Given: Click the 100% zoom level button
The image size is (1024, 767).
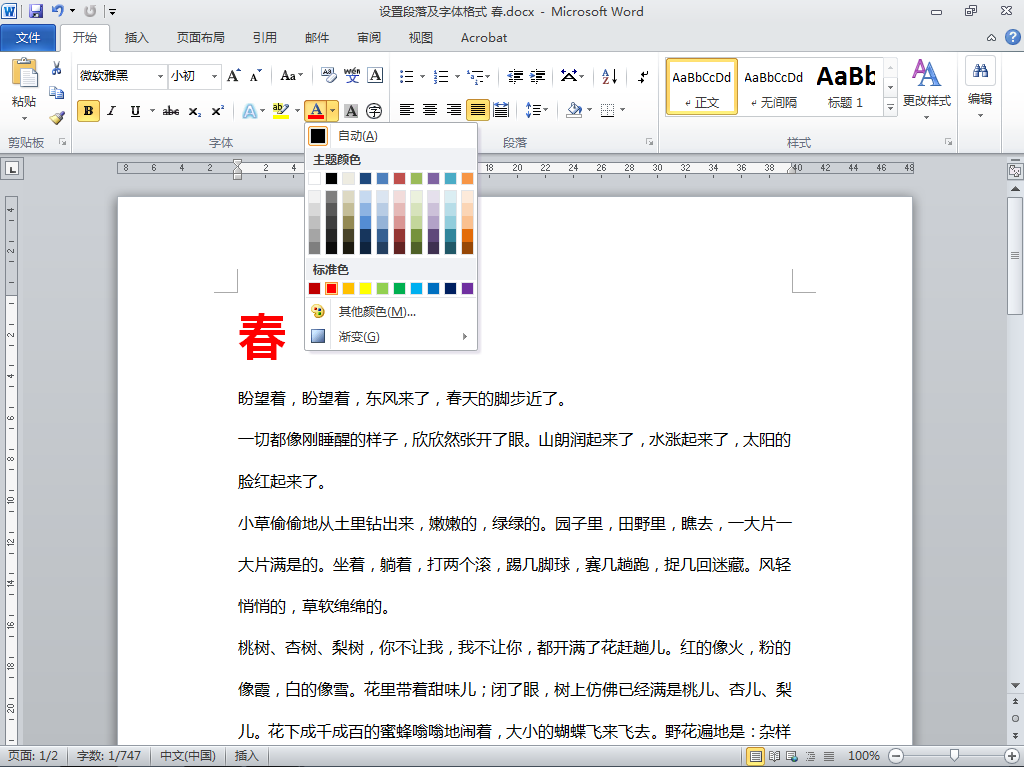Looking at the screenshot, I should click(x=863, y=756).
